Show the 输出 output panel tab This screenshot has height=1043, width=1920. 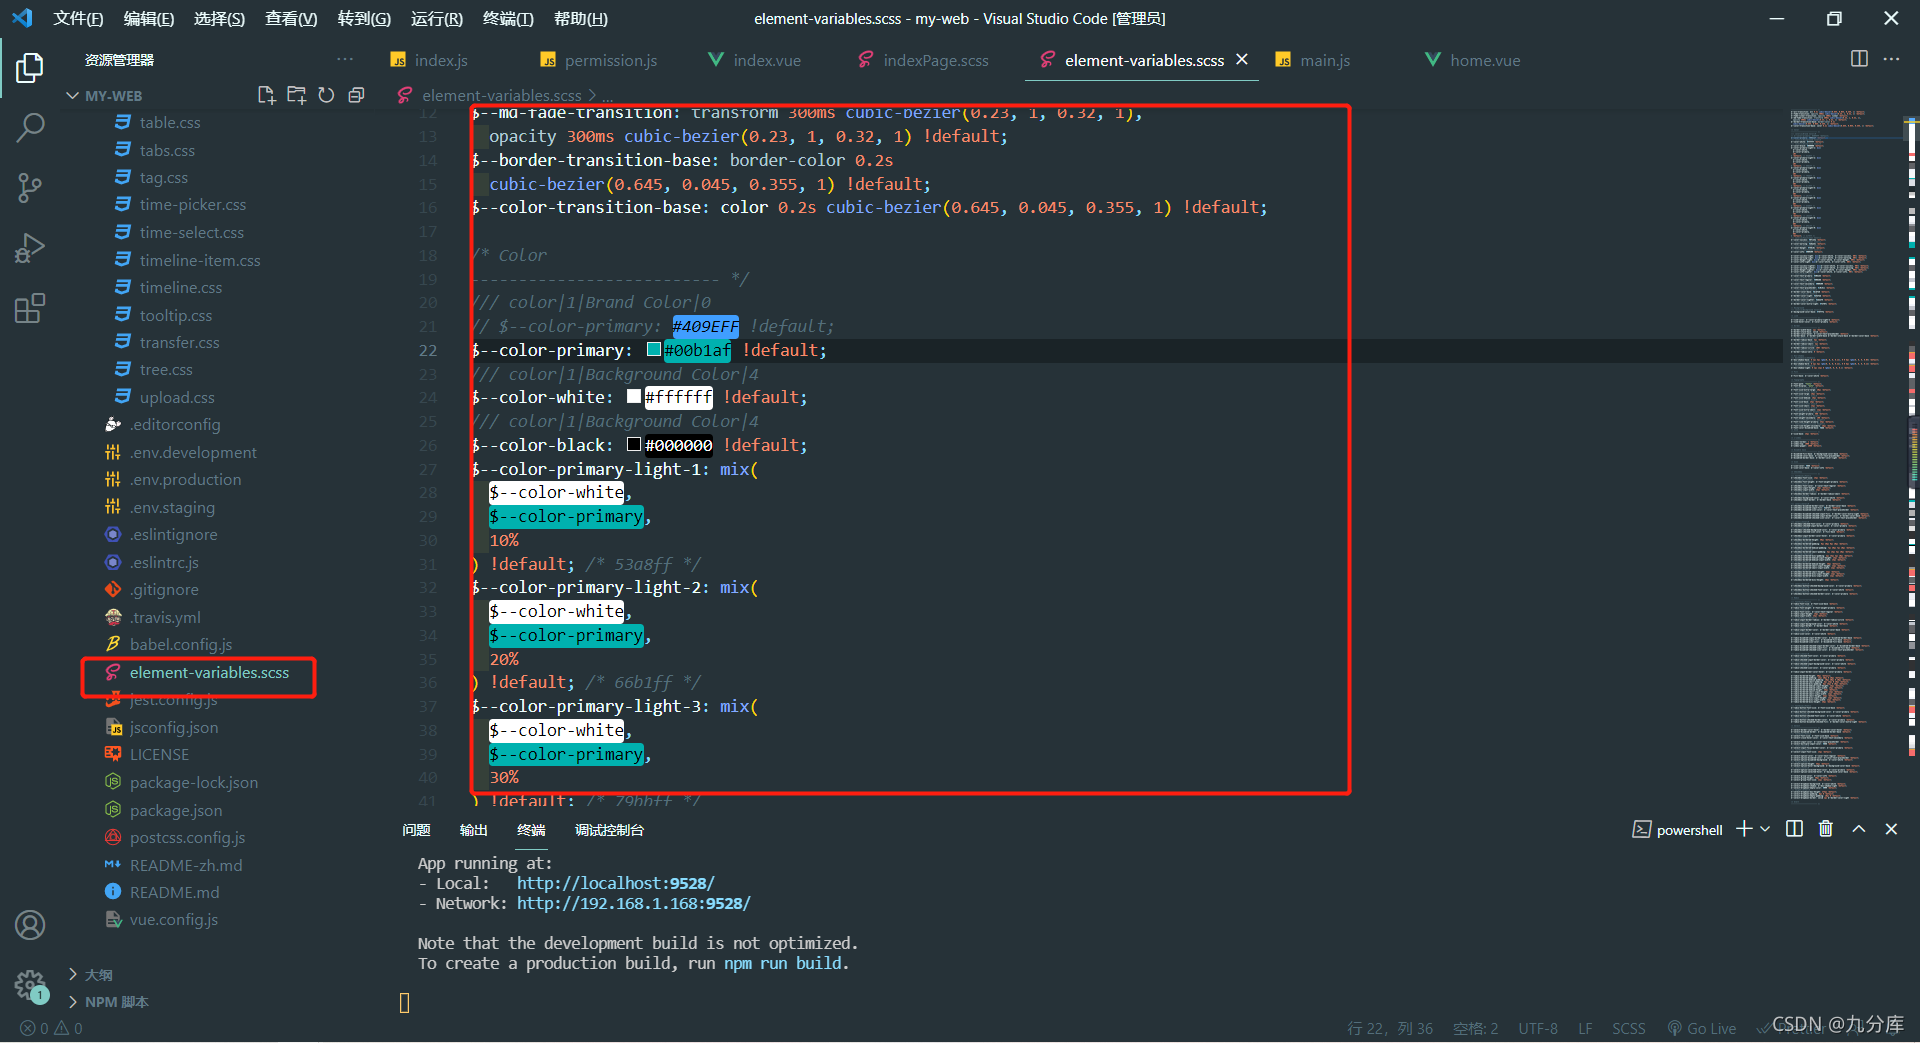coord(473,830)
